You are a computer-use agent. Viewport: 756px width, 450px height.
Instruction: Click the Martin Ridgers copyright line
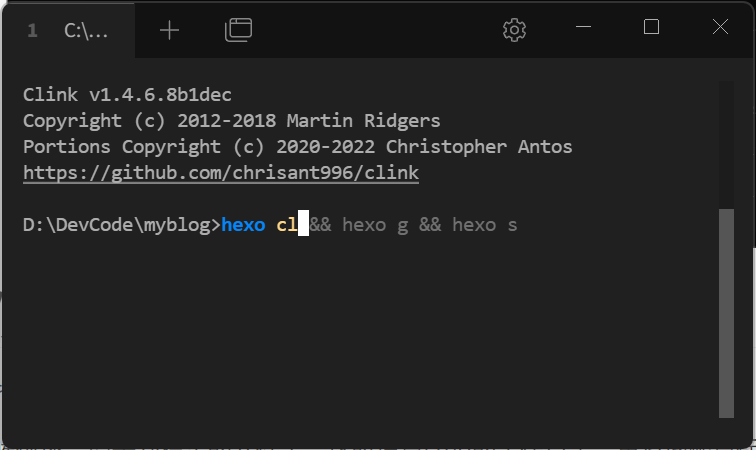231,121
